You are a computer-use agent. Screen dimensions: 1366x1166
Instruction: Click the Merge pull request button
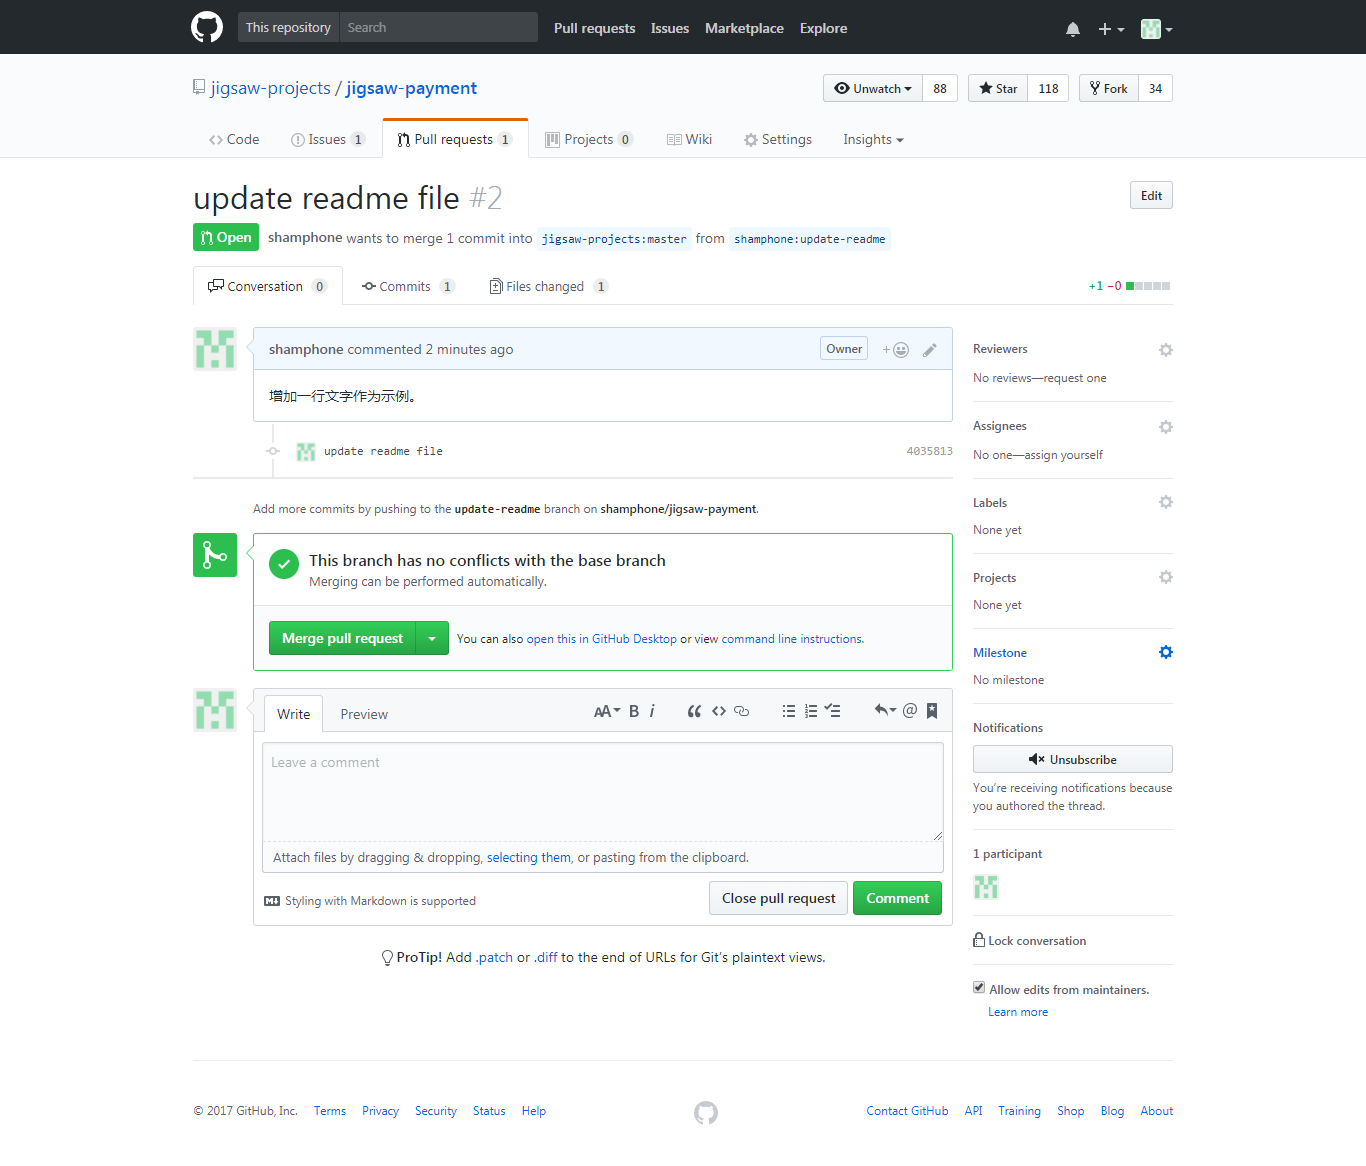(342, 638)
